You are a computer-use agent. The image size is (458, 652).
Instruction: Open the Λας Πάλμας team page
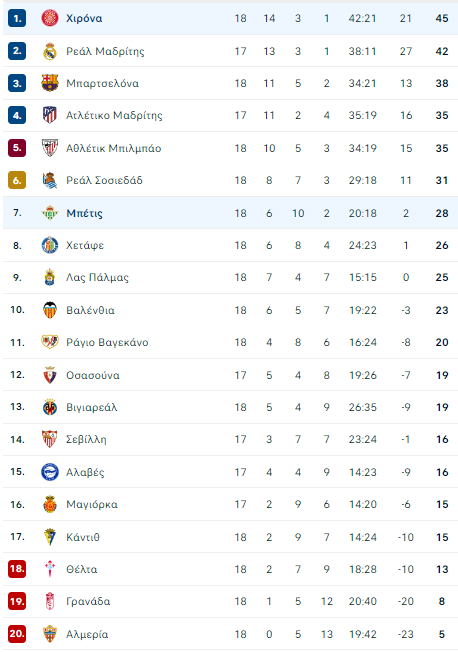click(x=97, y=277)
